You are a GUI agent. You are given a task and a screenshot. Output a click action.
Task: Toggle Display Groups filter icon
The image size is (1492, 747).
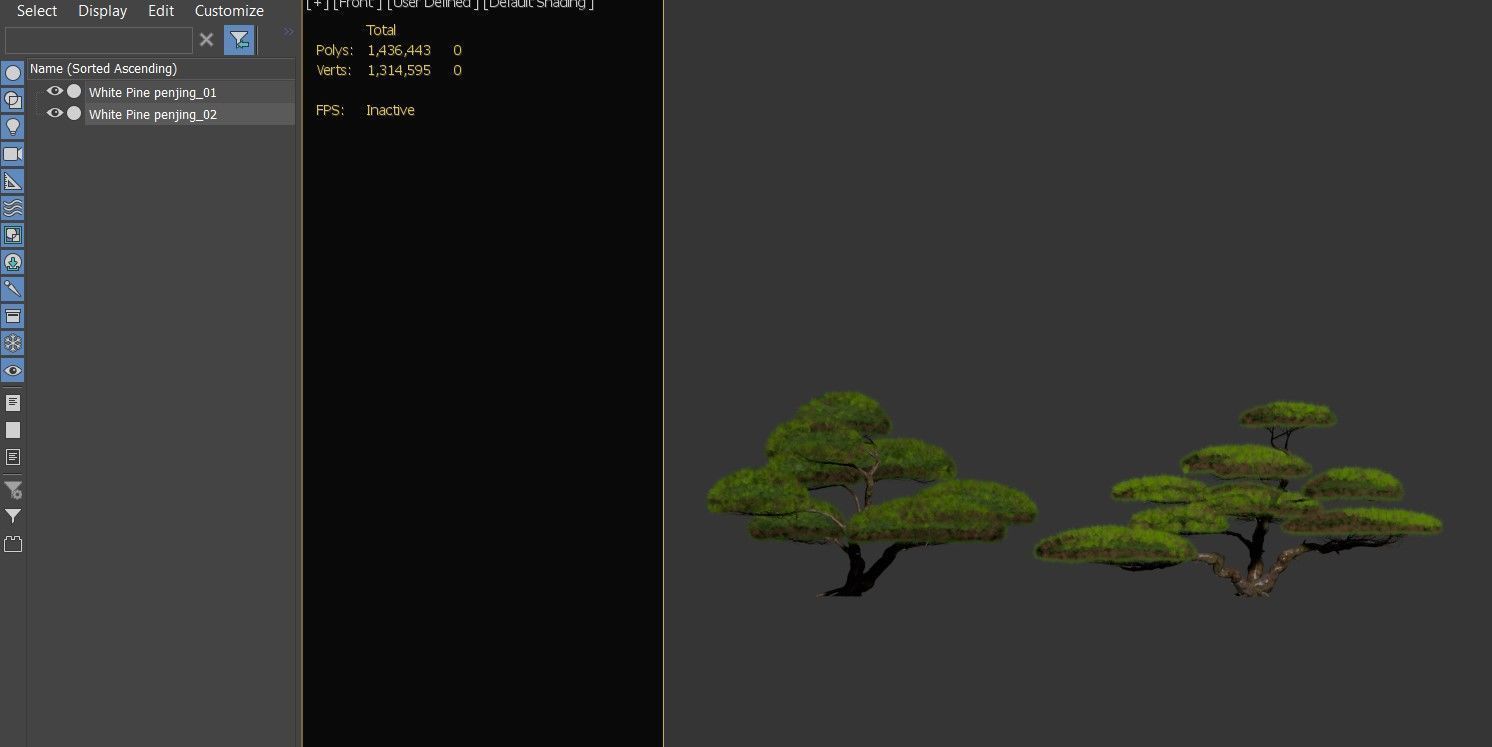13,235
